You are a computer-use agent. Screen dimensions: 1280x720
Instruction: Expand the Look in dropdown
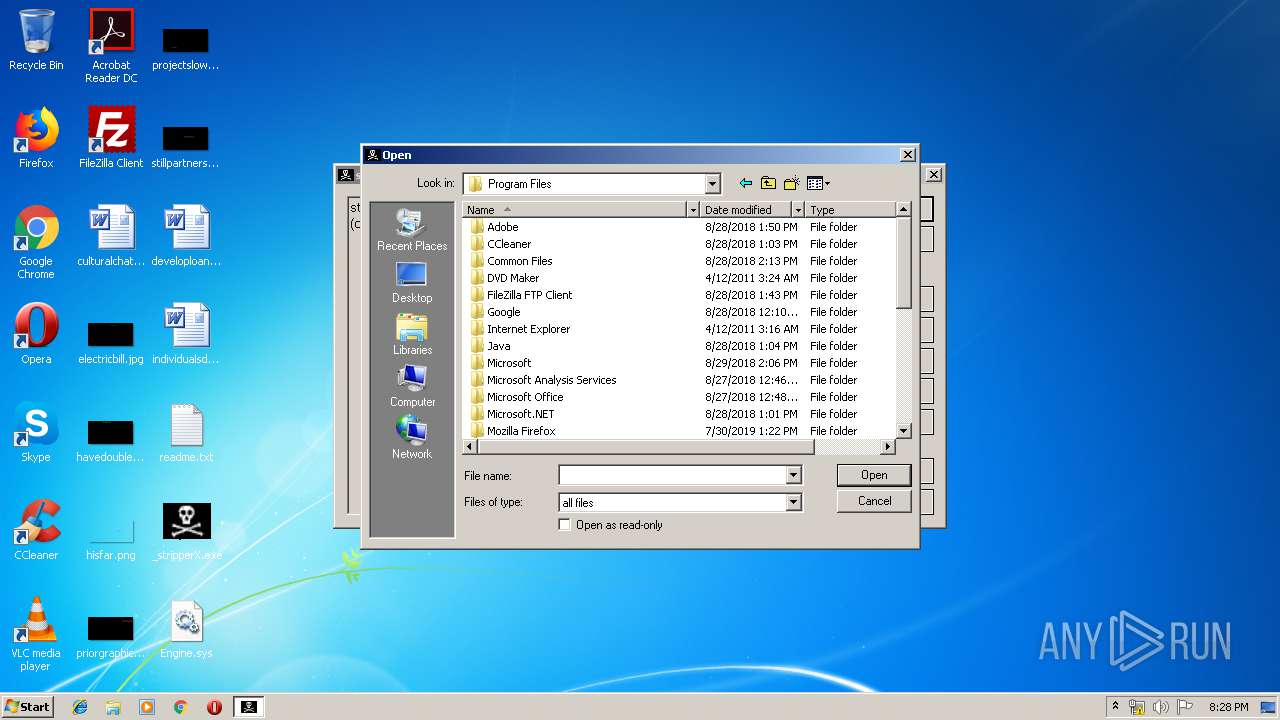click(712, 184)
